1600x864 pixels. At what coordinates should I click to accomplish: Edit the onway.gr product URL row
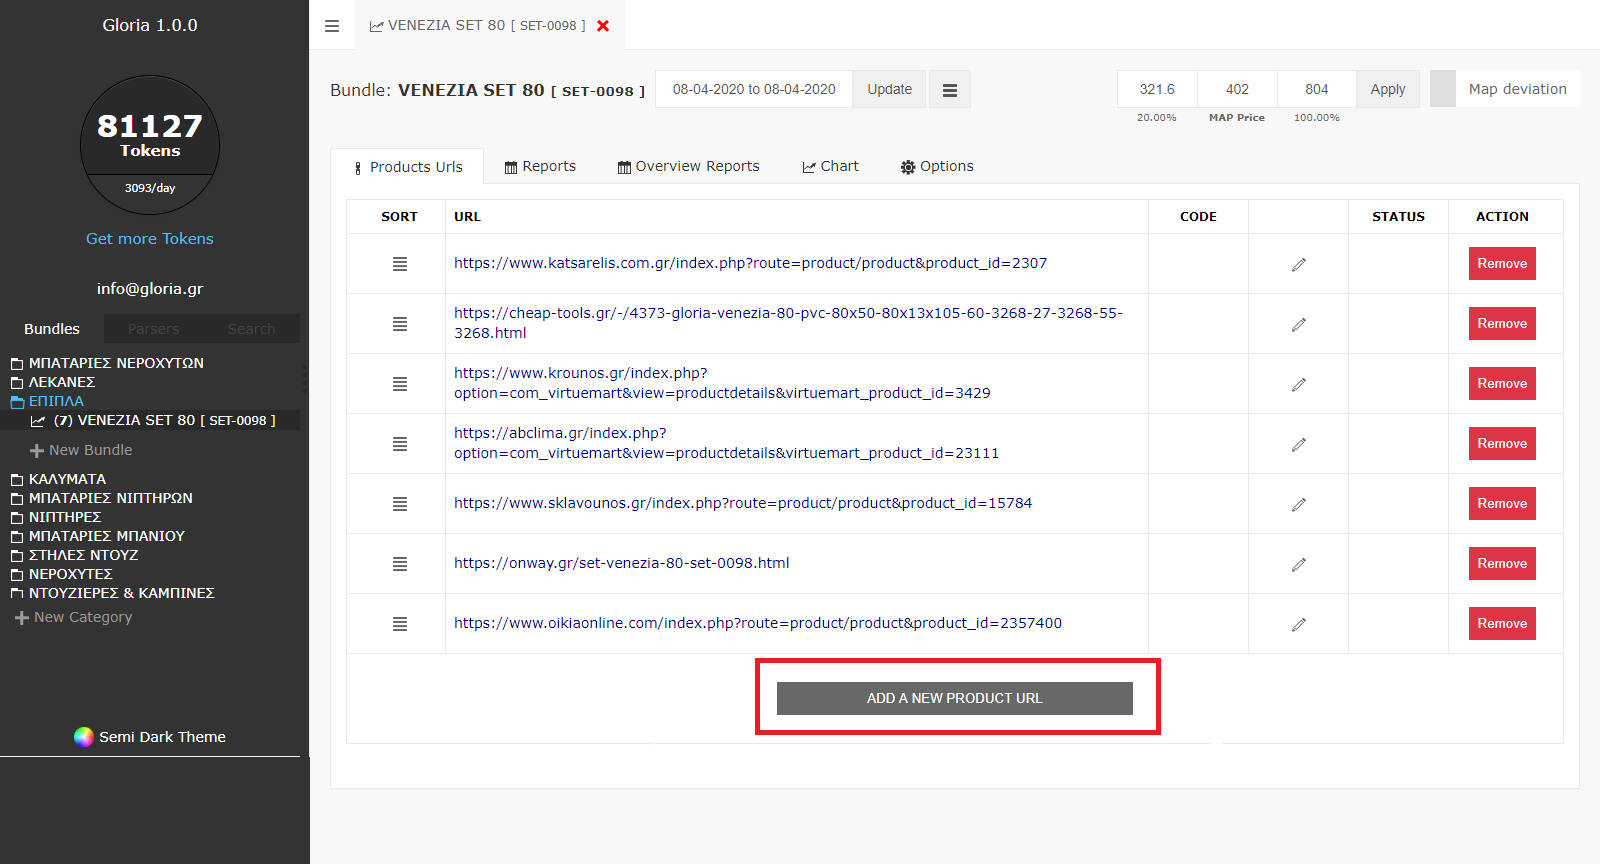tap(1298, 564)
